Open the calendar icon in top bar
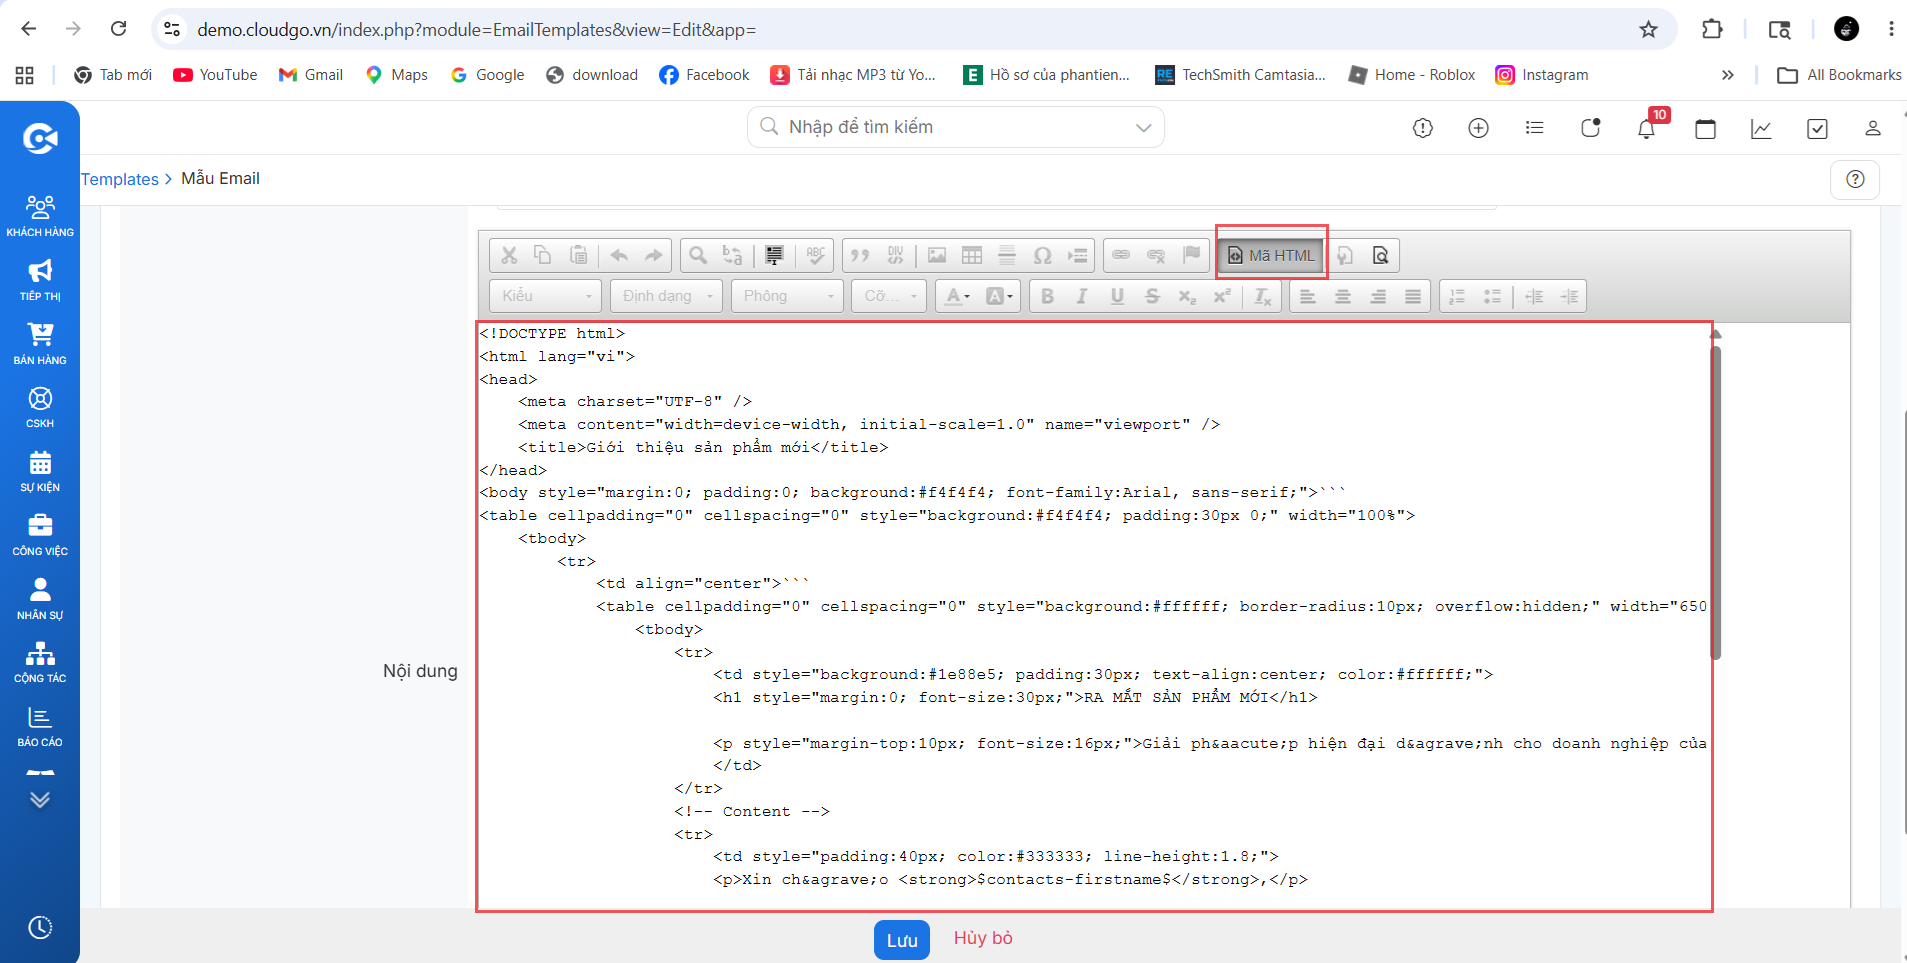This screenshot has height=963, width=1907. pos(1706,128)
